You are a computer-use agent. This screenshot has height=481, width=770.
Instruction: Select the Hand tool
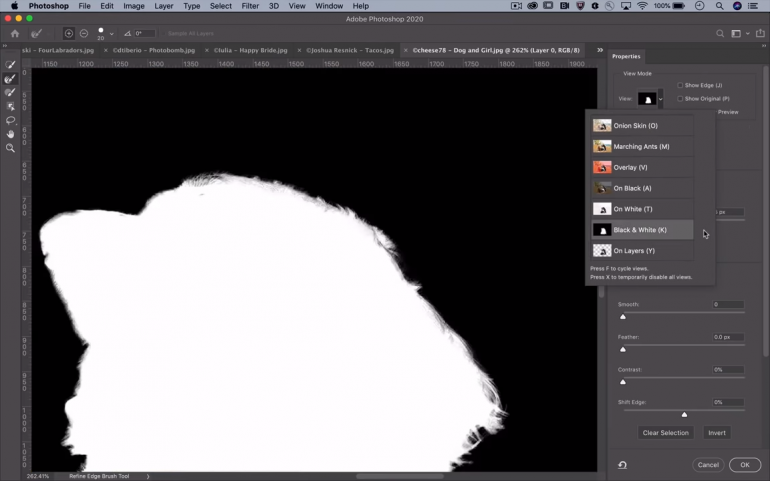click(11, 134)
